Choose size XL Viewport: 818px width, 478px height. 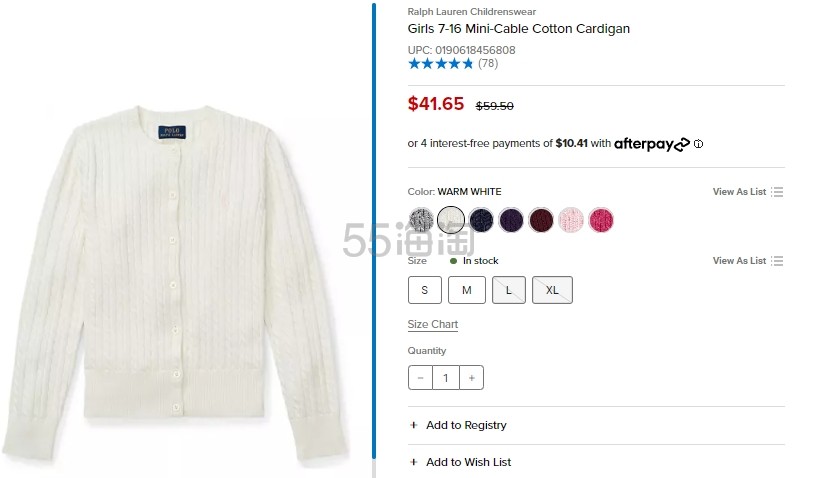click(552, 290)
